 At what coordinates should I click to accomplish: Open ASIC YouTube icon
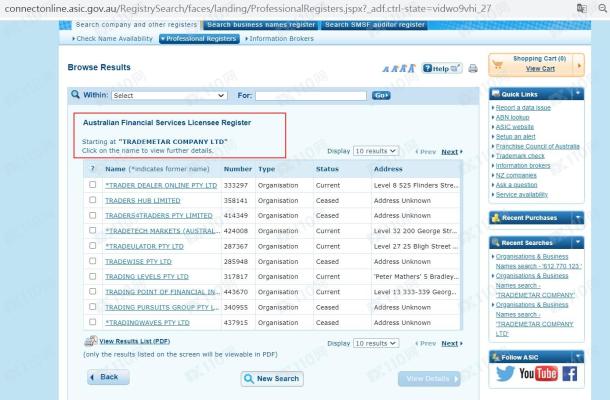[538, 374]
